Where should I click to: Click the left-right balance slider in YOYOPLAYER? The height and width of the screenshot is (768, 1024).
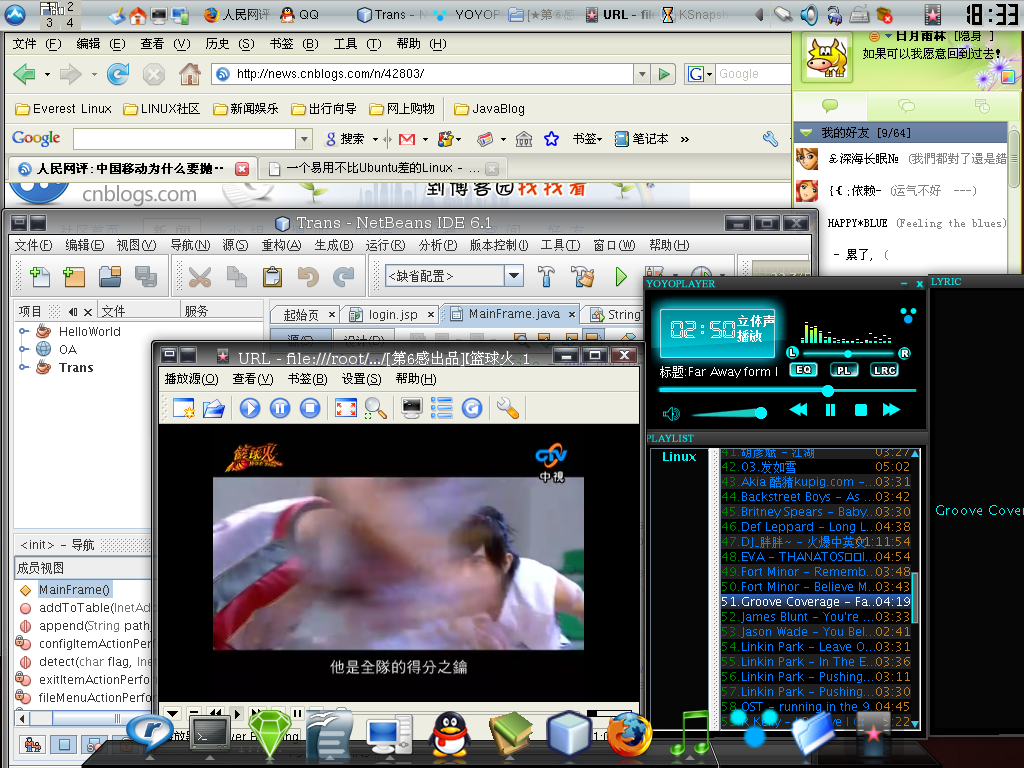(848, 353)
